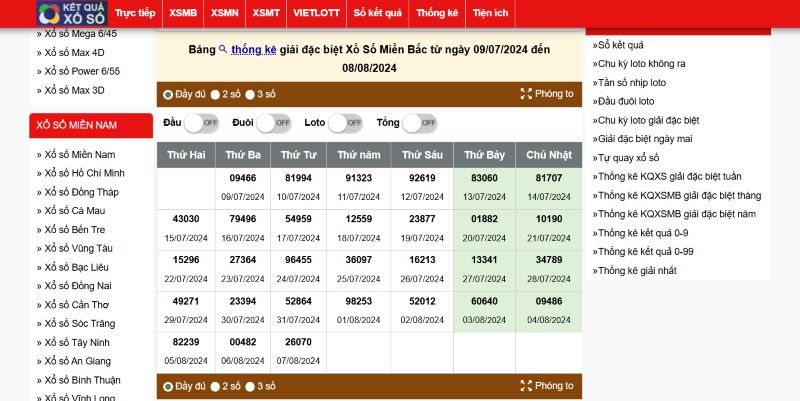Click result 83060 dated 13/07/2024

[x=484, y=178]
